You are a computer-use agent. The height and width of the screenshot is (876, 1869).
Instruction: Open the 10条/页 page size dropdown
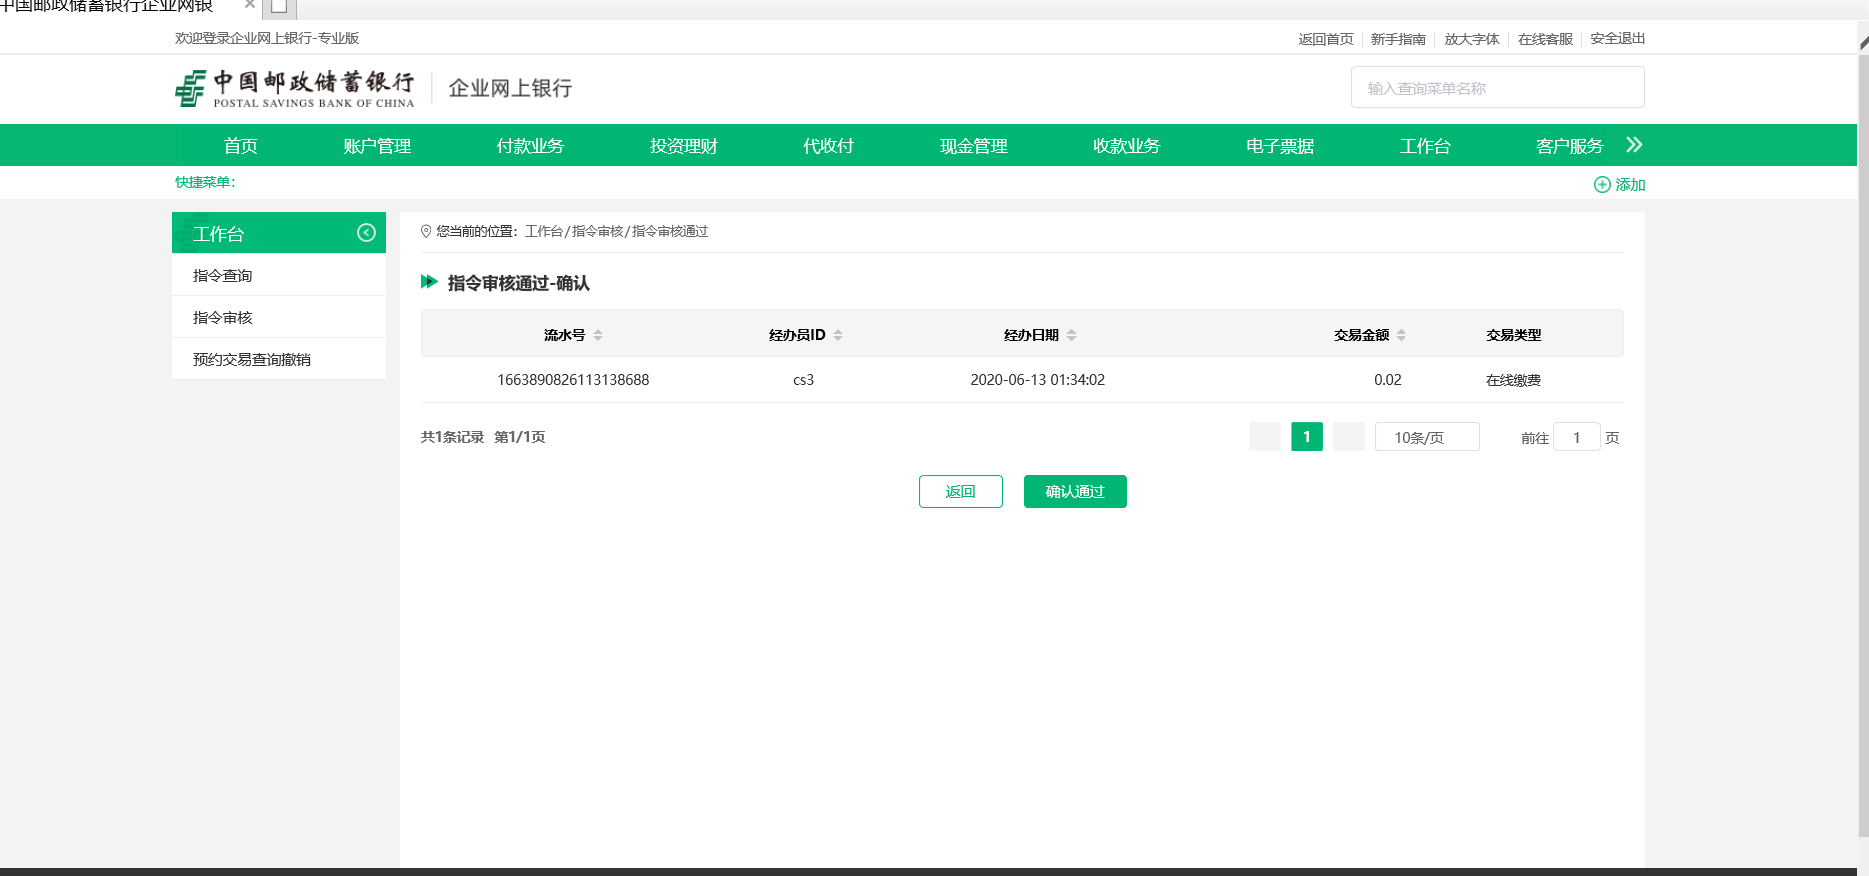[x=1426, y=437]
